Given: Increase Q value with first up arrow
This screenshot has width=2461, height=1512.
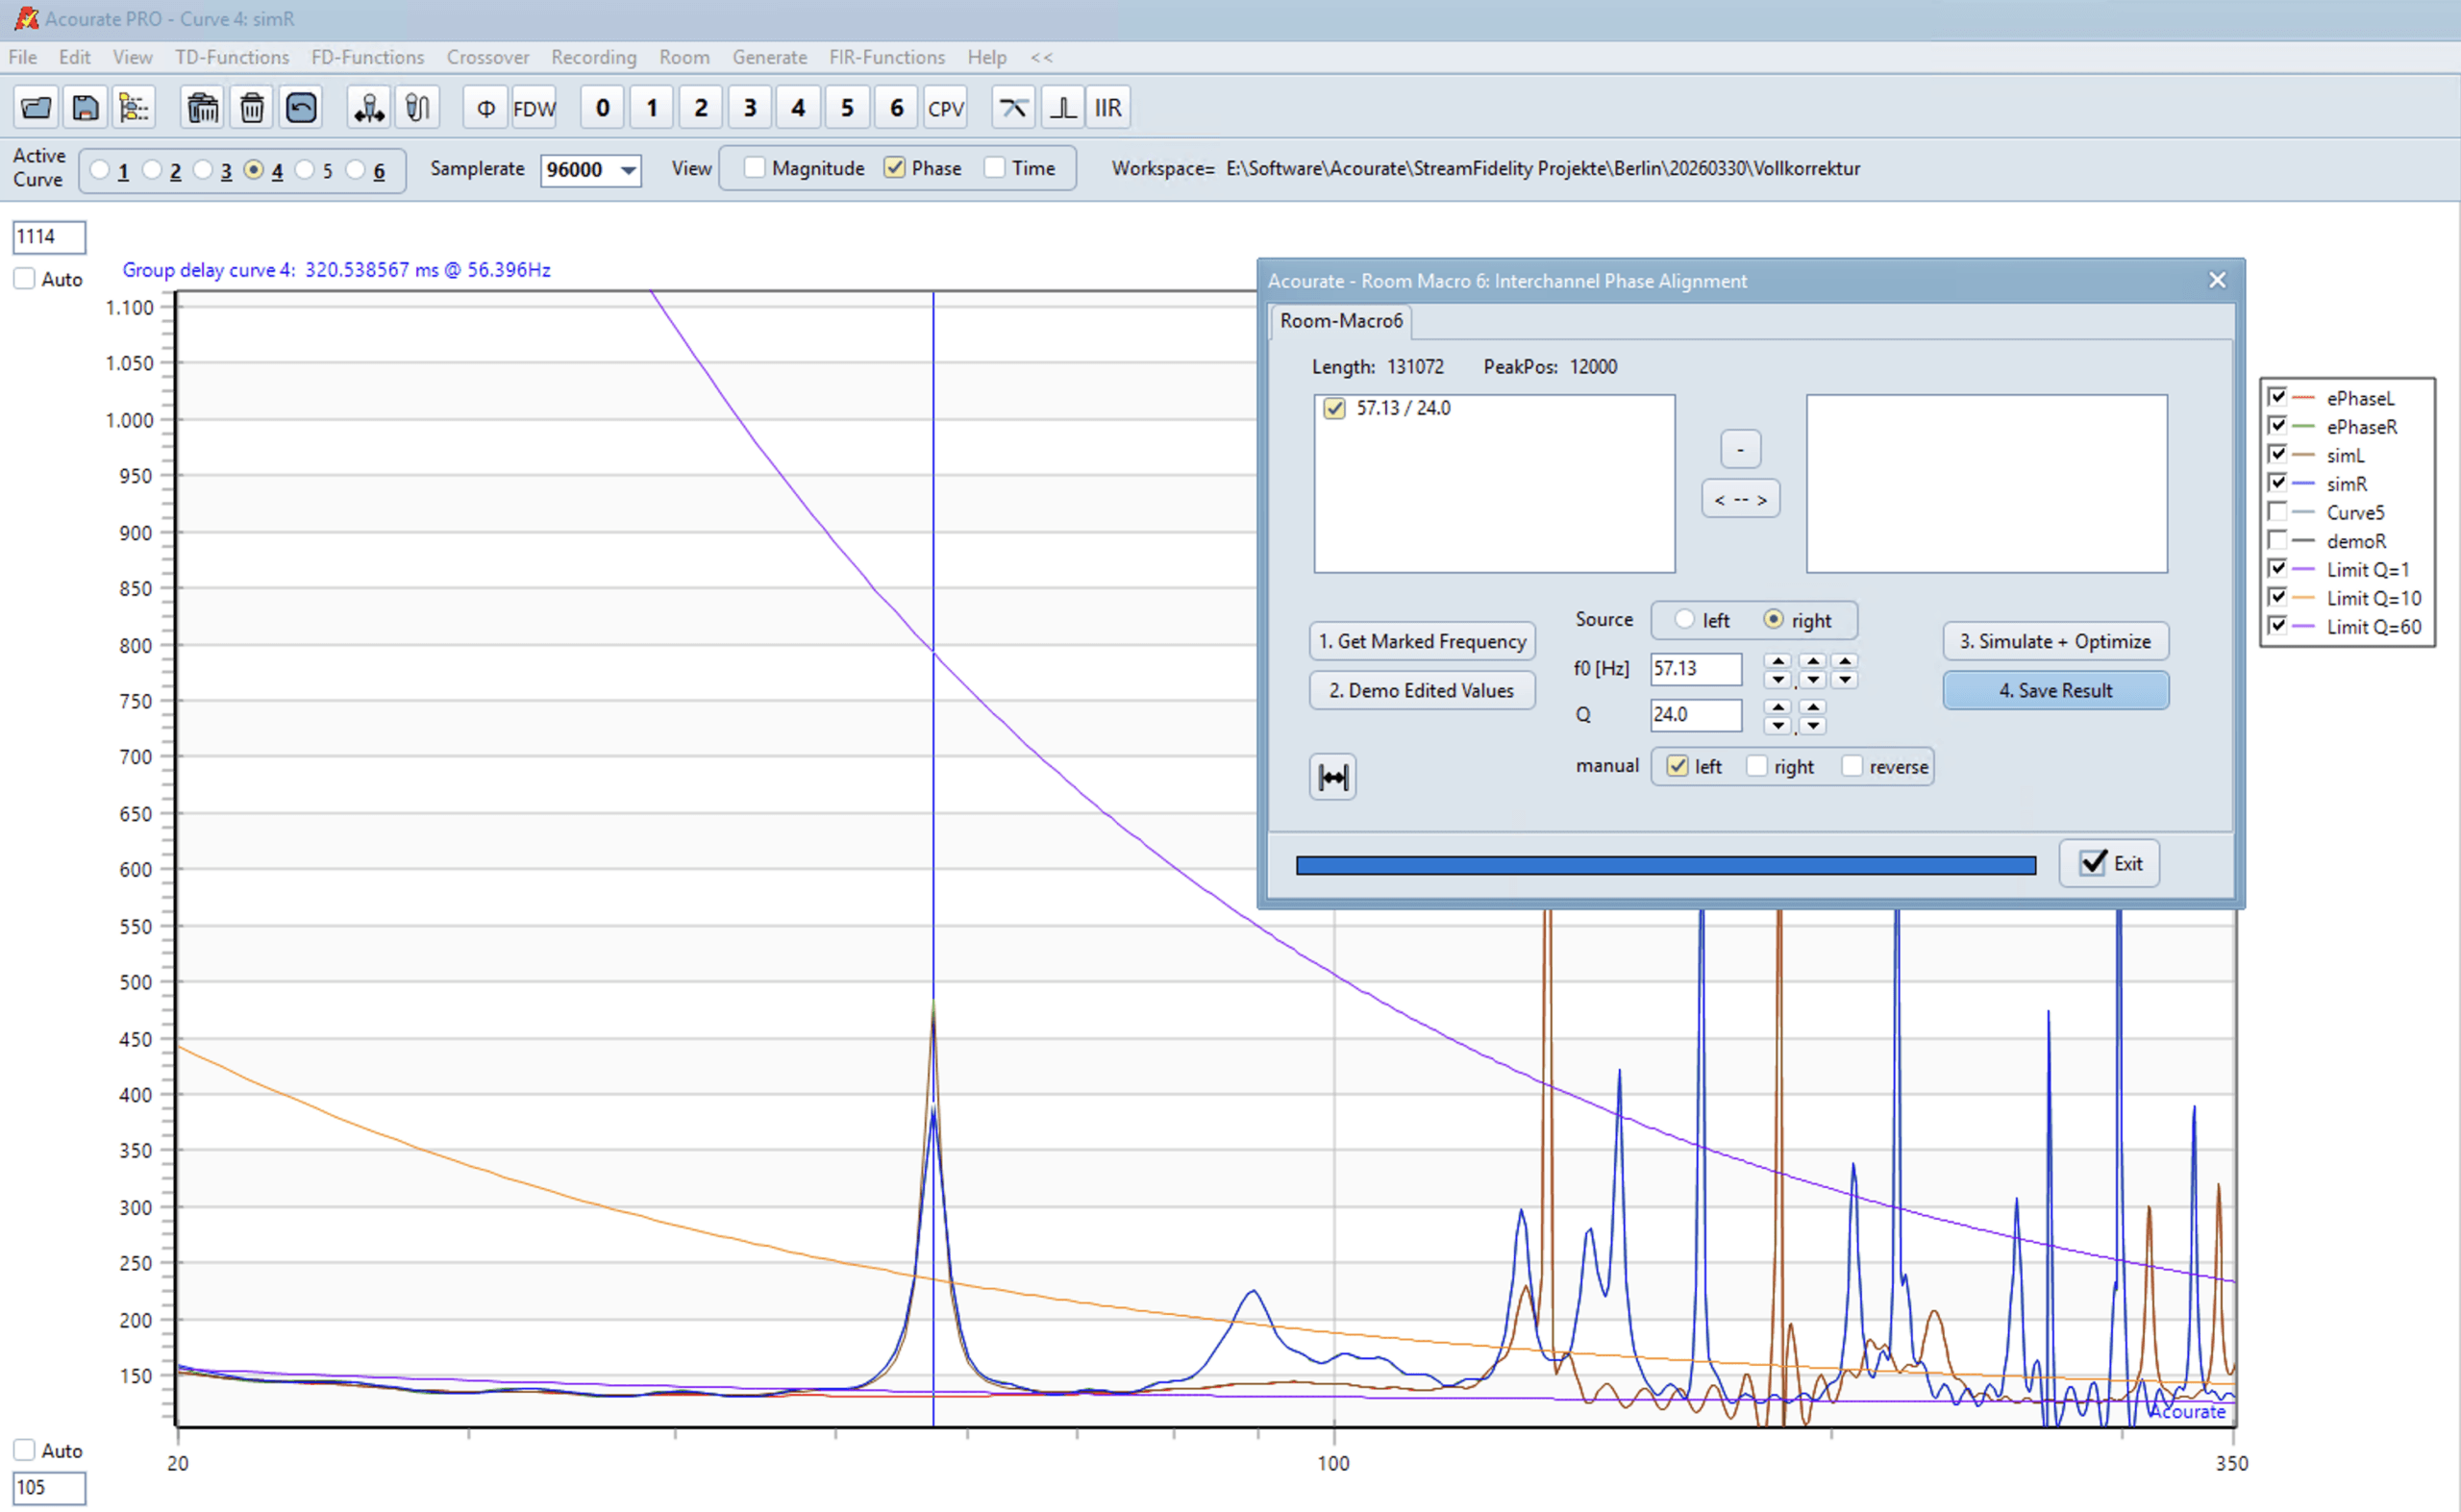Looking at the screenshot, I should pos(1777,707).
